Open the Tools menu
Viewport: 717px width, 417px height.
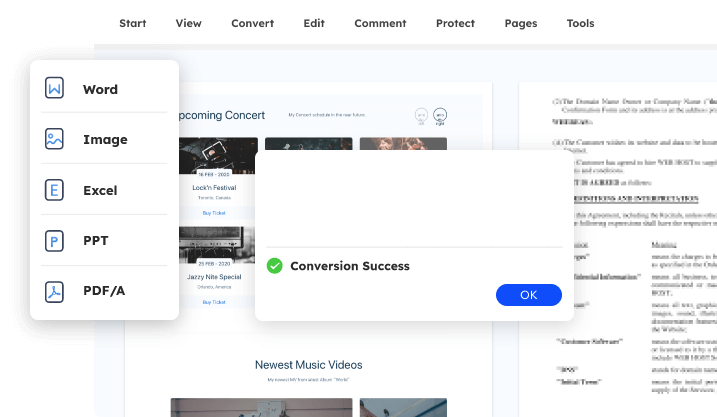point(580,23)
